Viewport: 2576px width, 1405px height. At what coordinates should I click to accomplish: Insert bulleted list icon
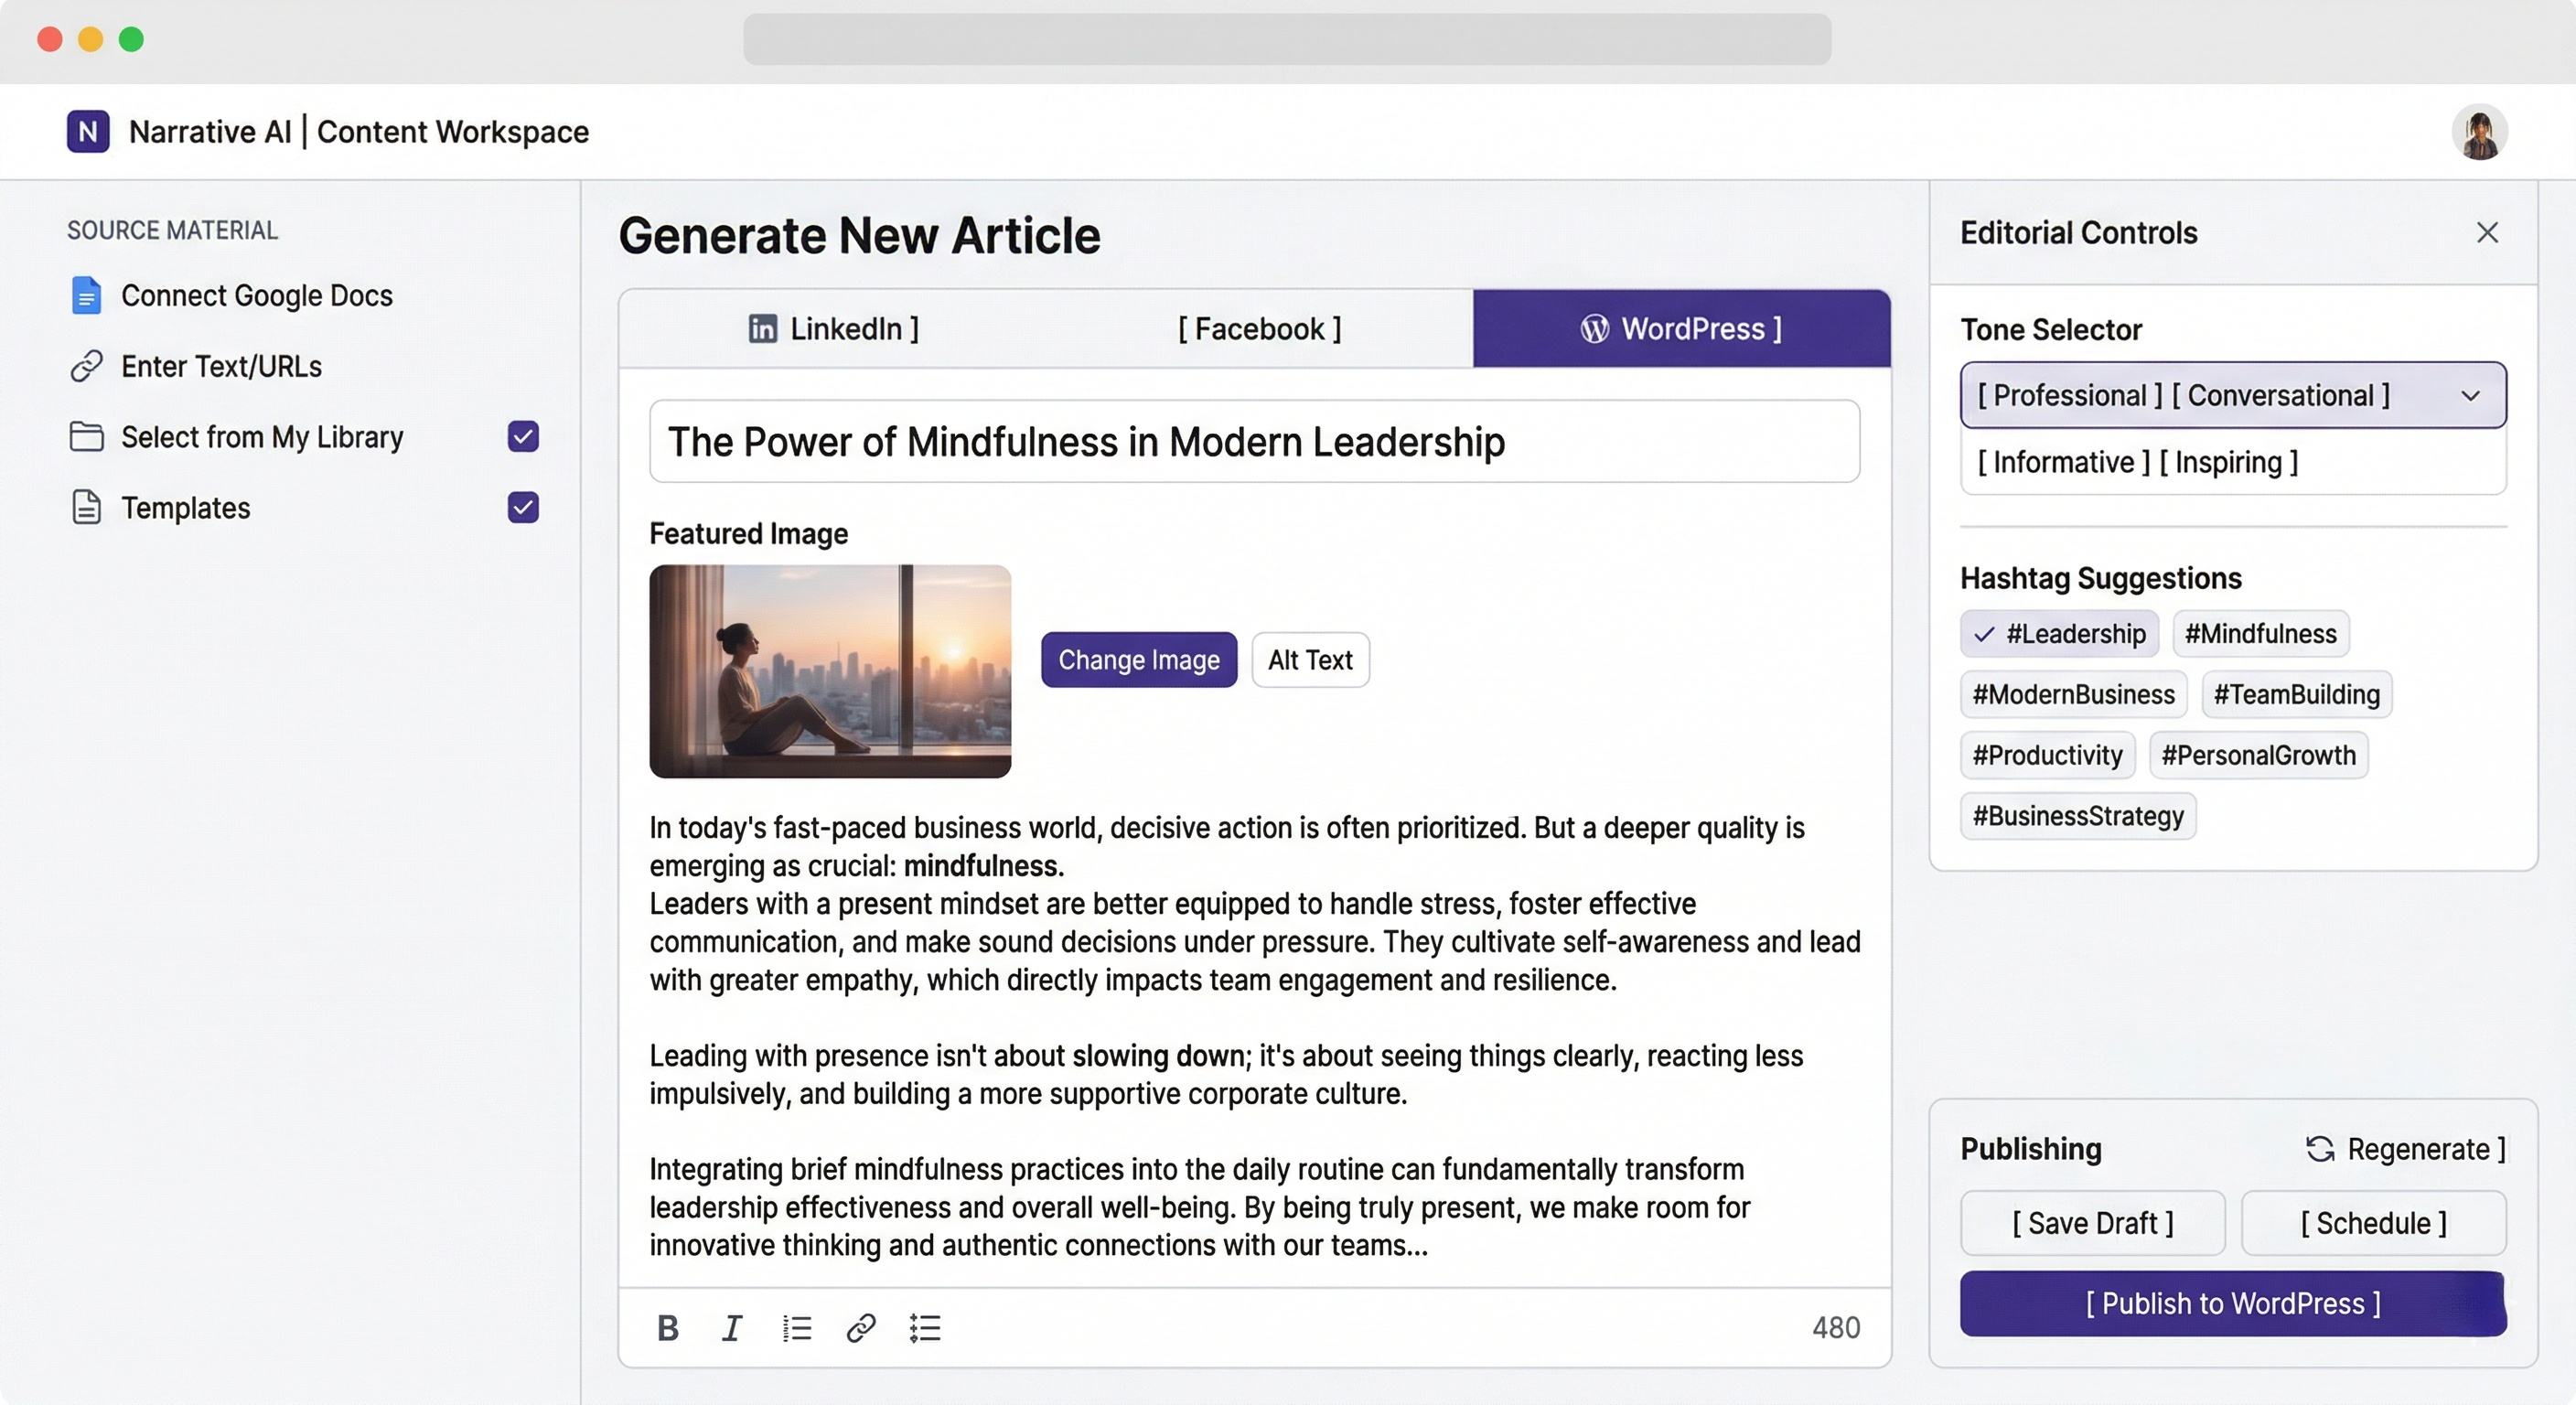click(925, 1327)
